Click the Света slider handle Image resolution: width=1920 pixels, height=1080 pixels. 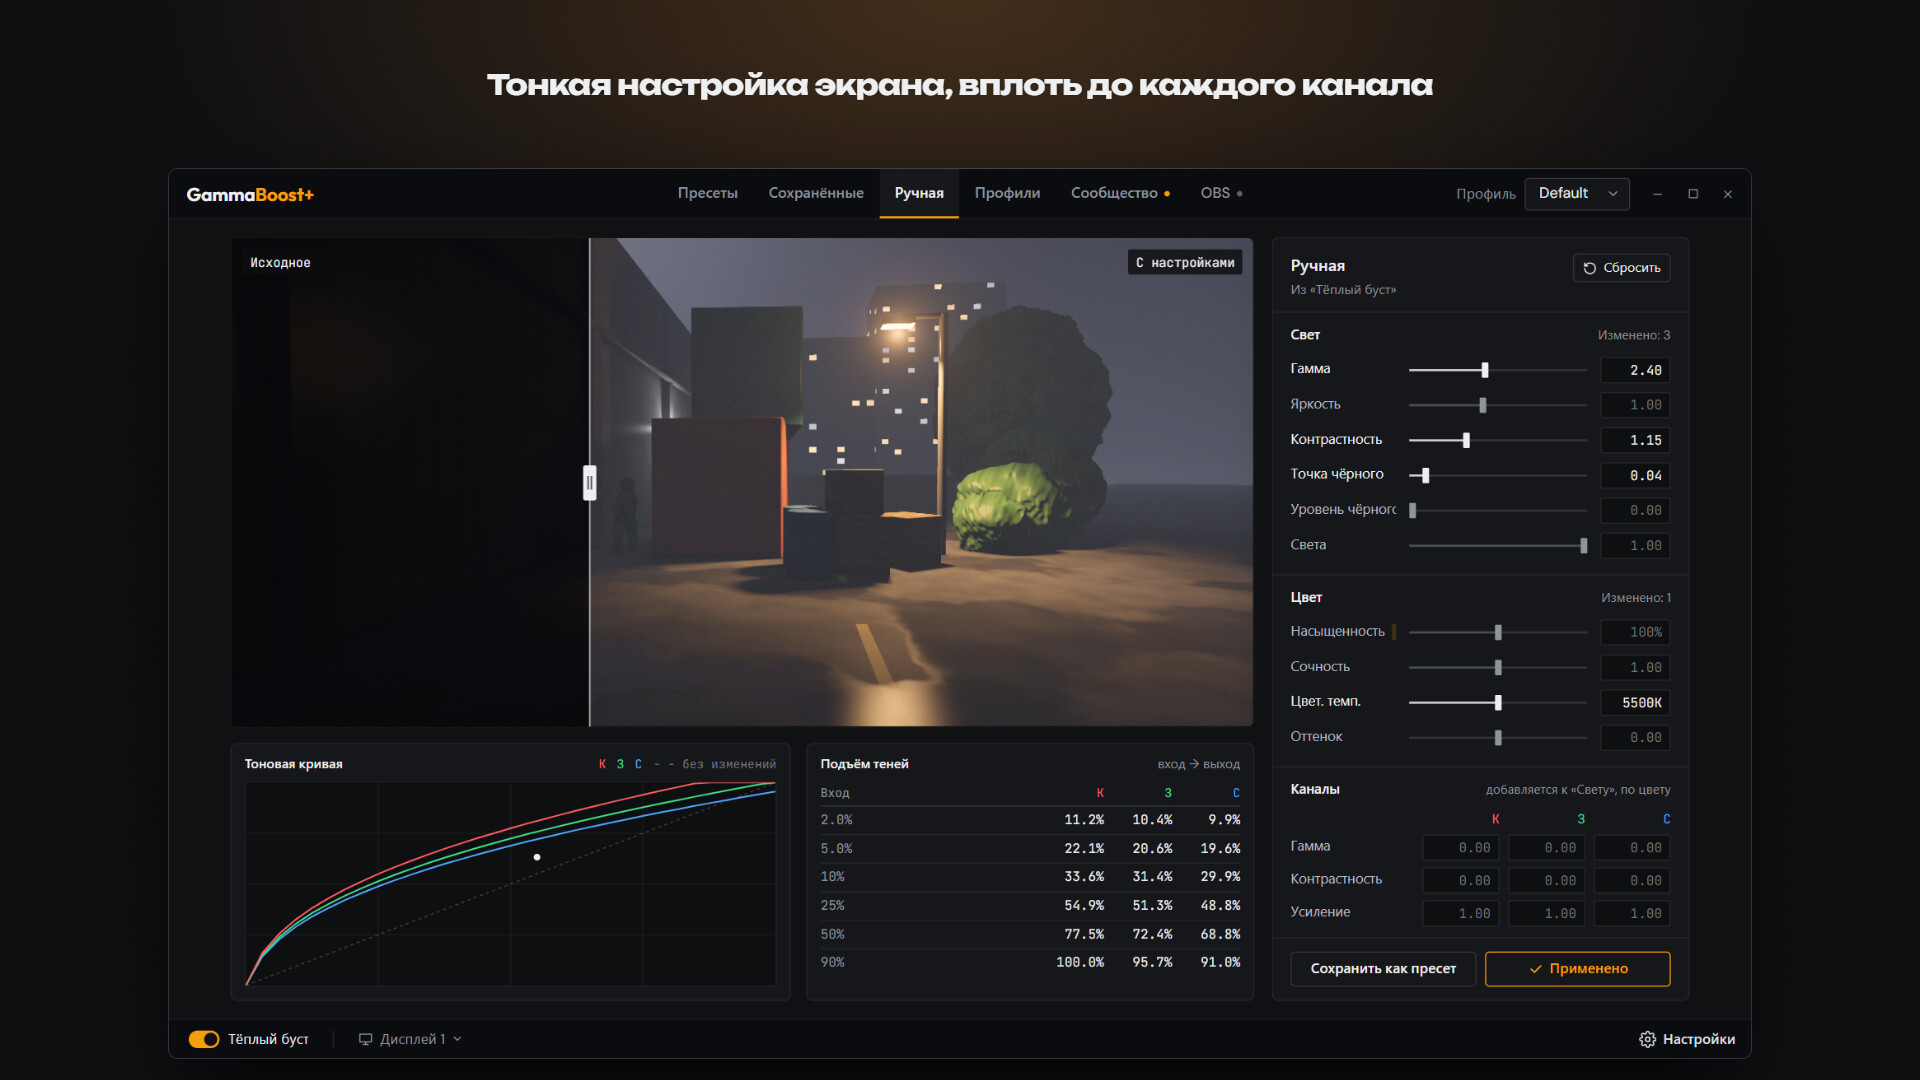point(1584,546)
